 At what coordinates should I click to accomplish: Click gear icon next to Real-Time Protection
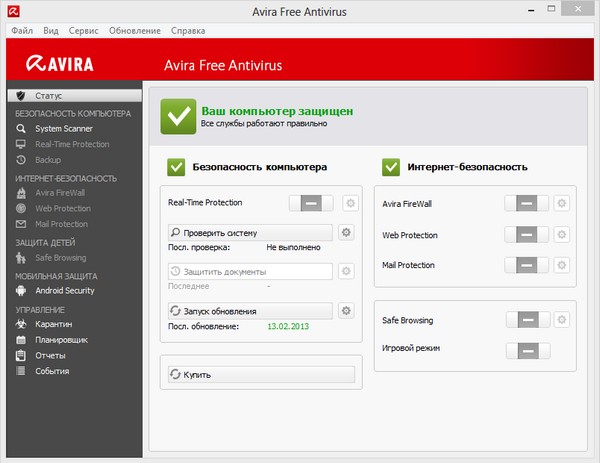[x=350, y=203]
